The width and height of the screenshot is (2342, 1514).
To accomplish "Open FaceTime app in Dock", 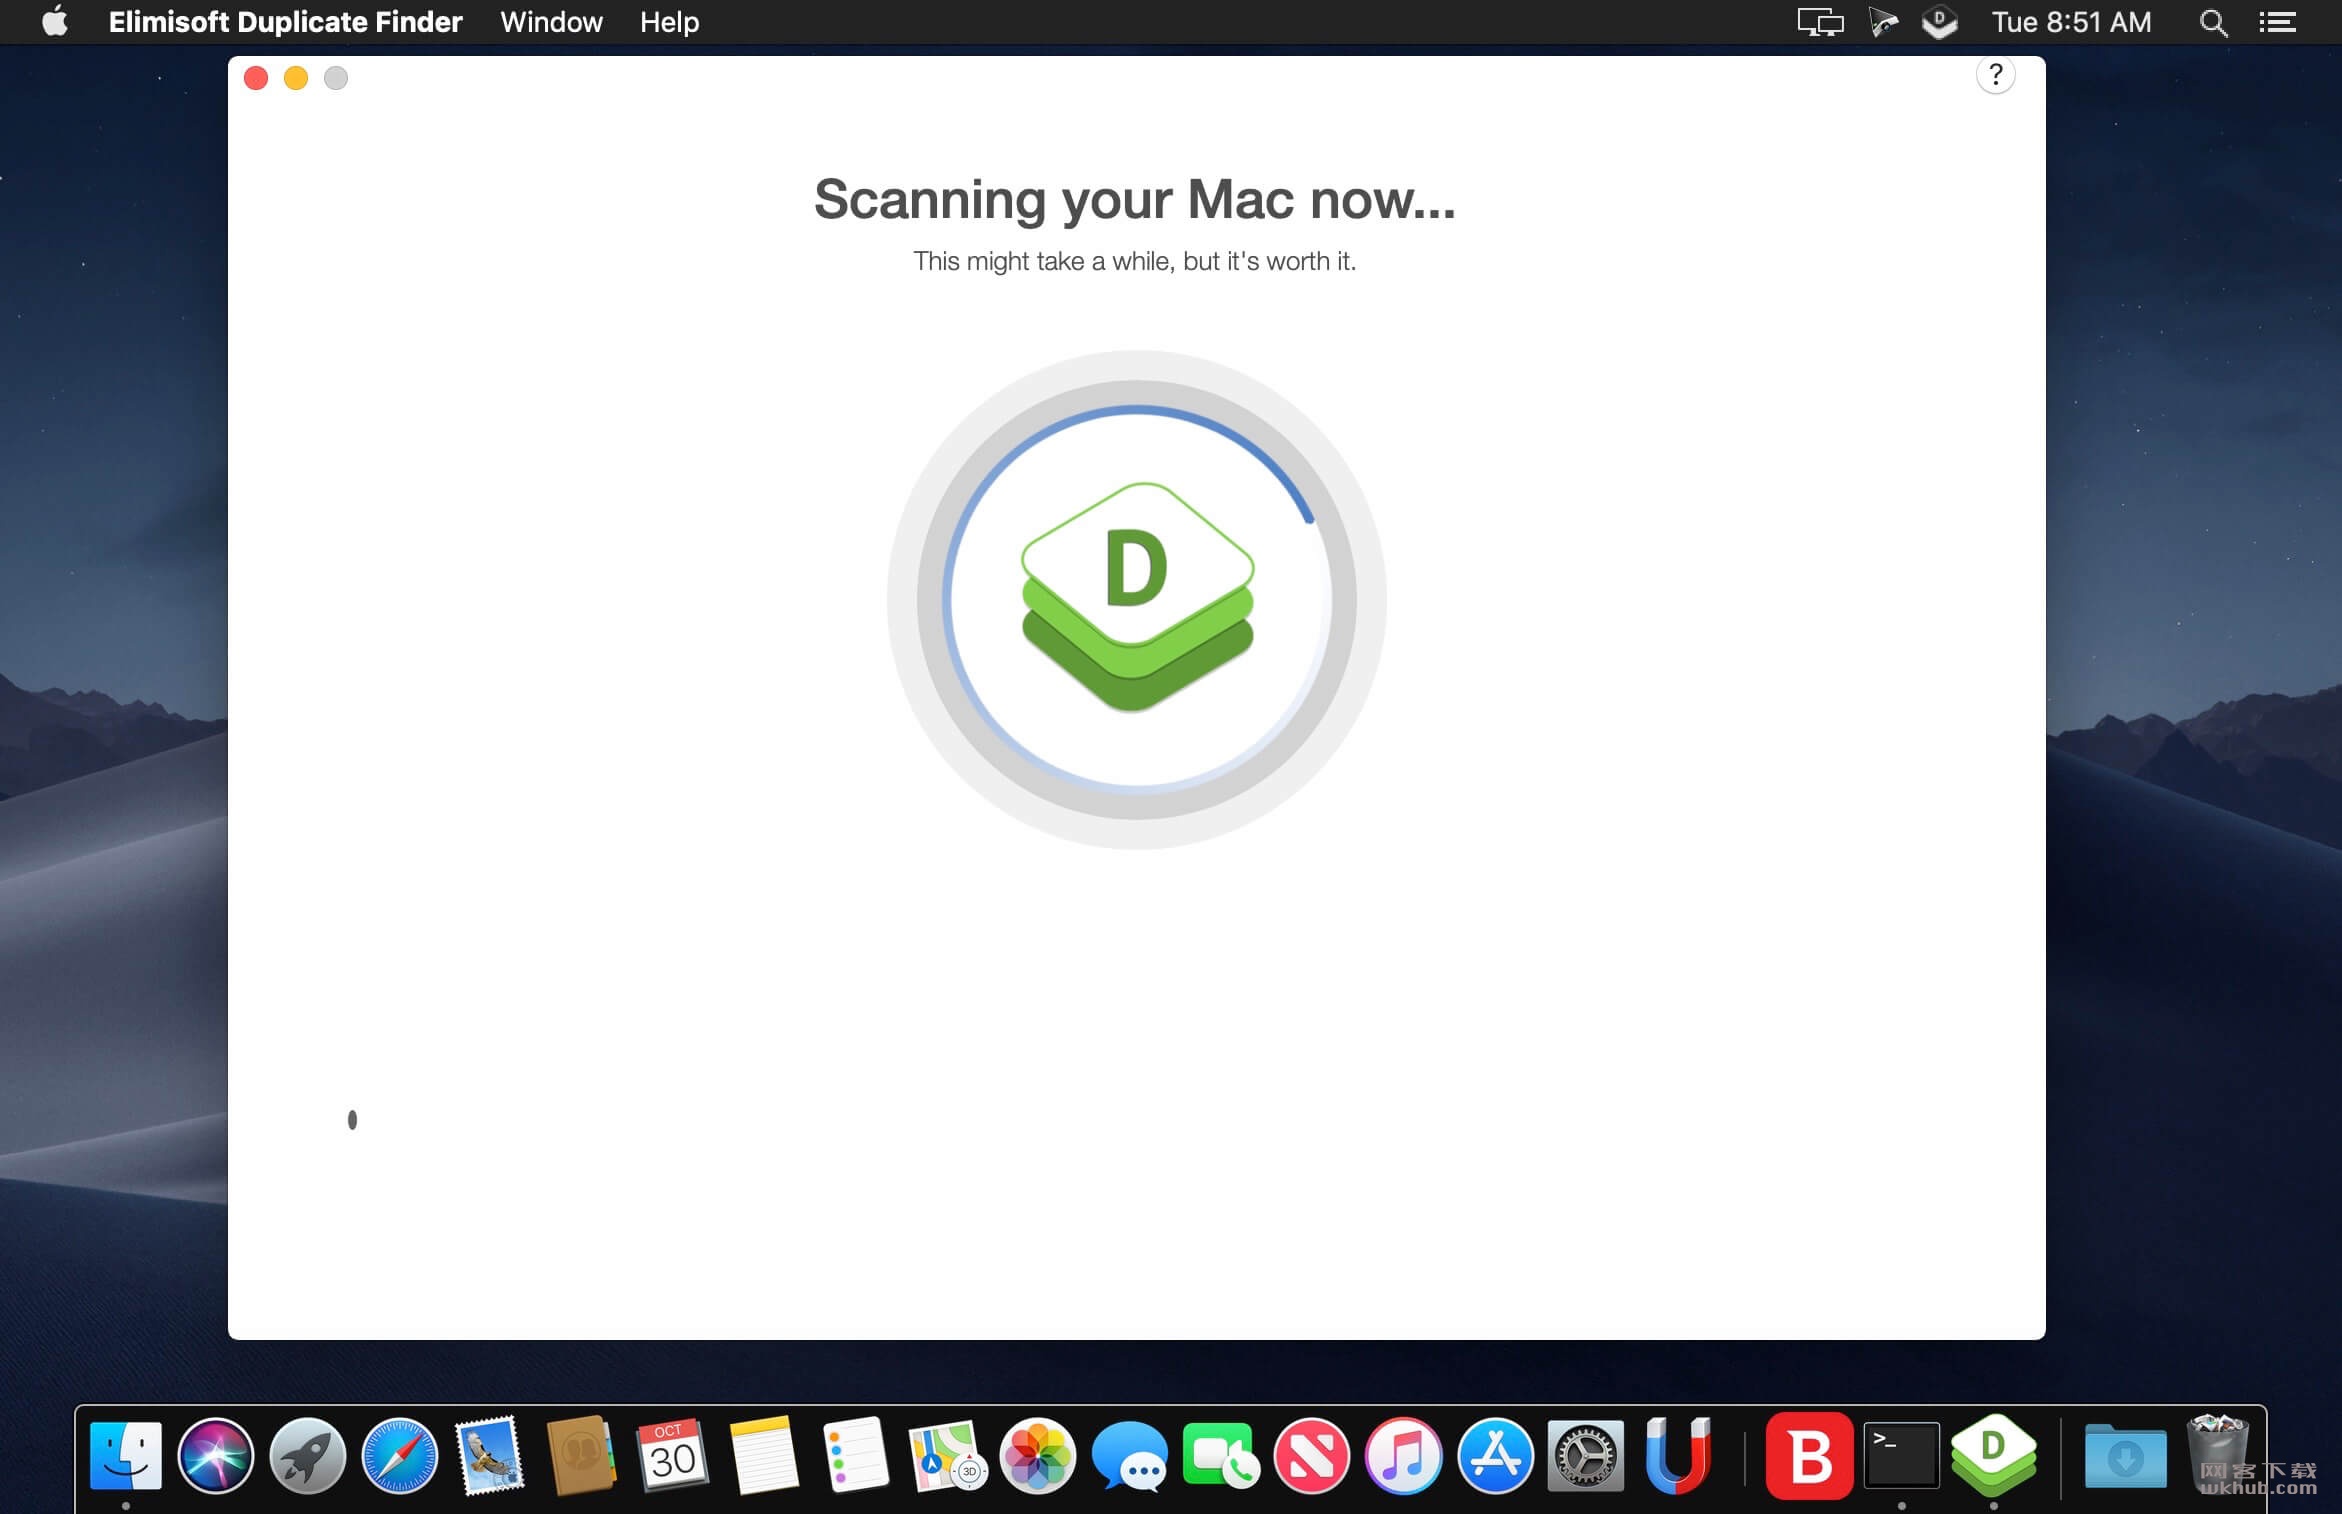I will [1221, 1455].
